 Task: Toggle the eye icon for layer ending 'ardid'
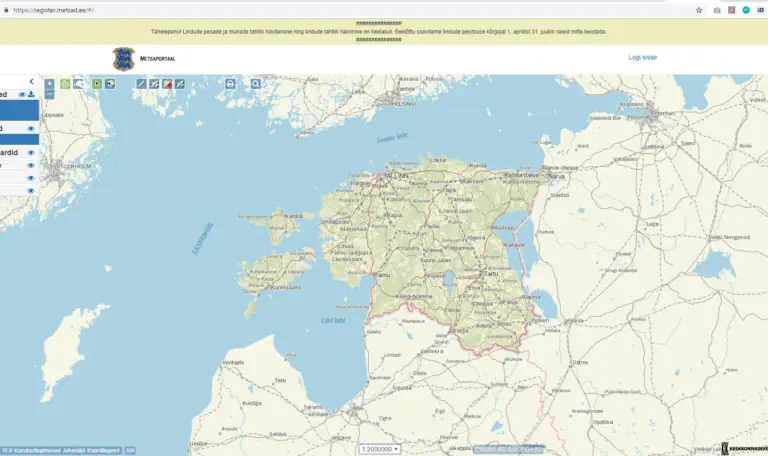click(x=31, y=153)
